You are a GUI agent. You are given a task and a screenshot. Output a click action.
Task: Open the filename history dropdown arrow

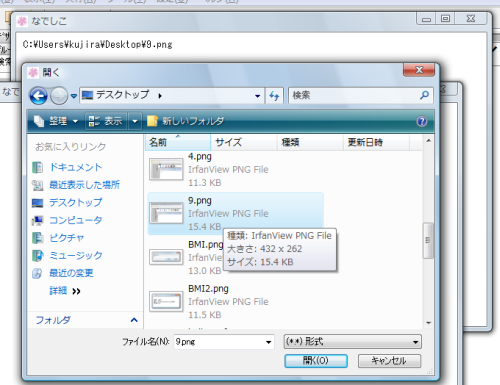click(x=268, y=342)
